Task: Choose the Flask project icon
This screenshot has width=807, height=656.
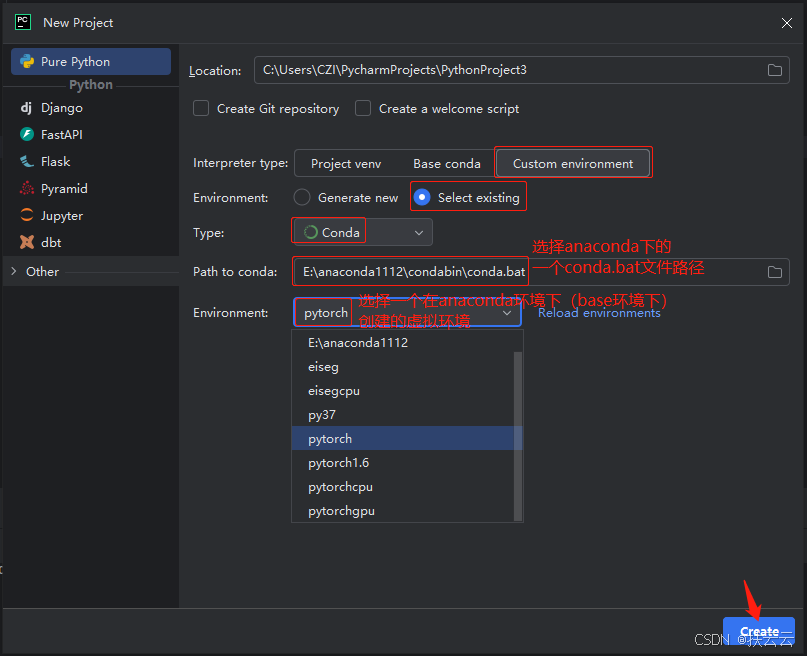Action: point(27,162)
